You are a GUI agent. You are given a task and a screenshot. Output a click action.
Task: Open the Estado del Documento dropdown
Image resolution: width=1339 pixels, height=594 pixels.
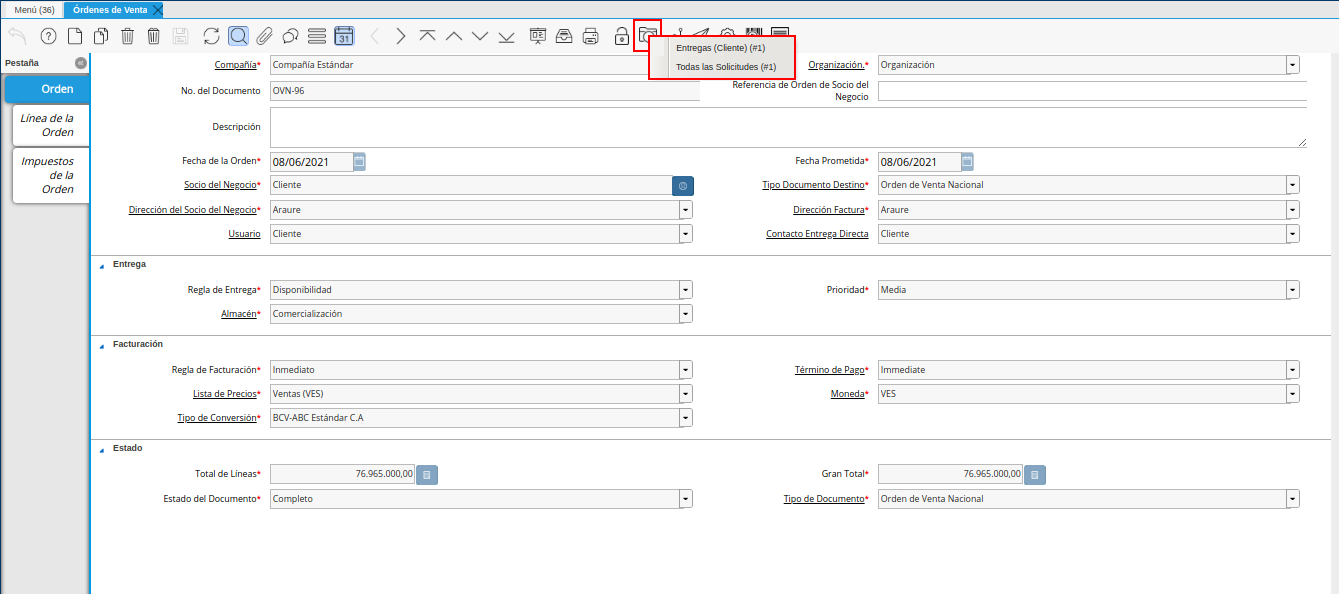click(x=685, y=499)
